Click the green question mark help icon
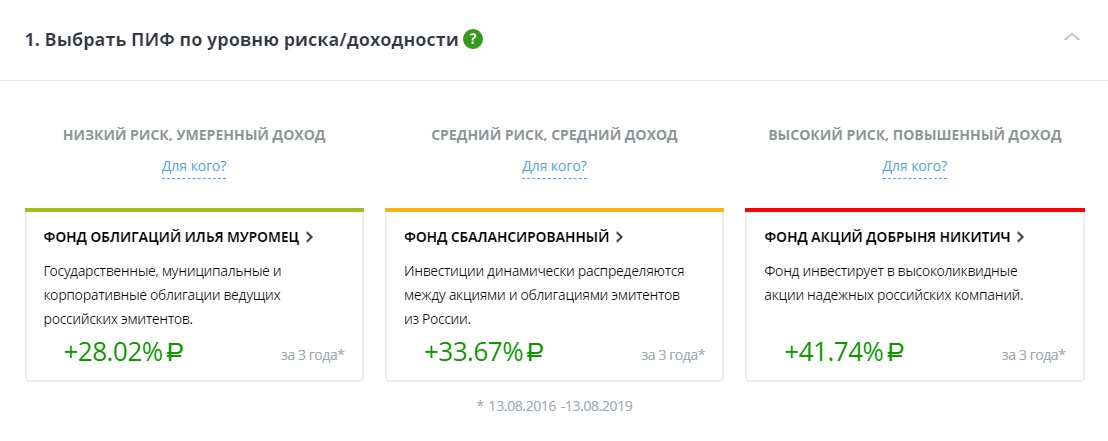Screen dimensions: 1108x441 click(473, 40)
